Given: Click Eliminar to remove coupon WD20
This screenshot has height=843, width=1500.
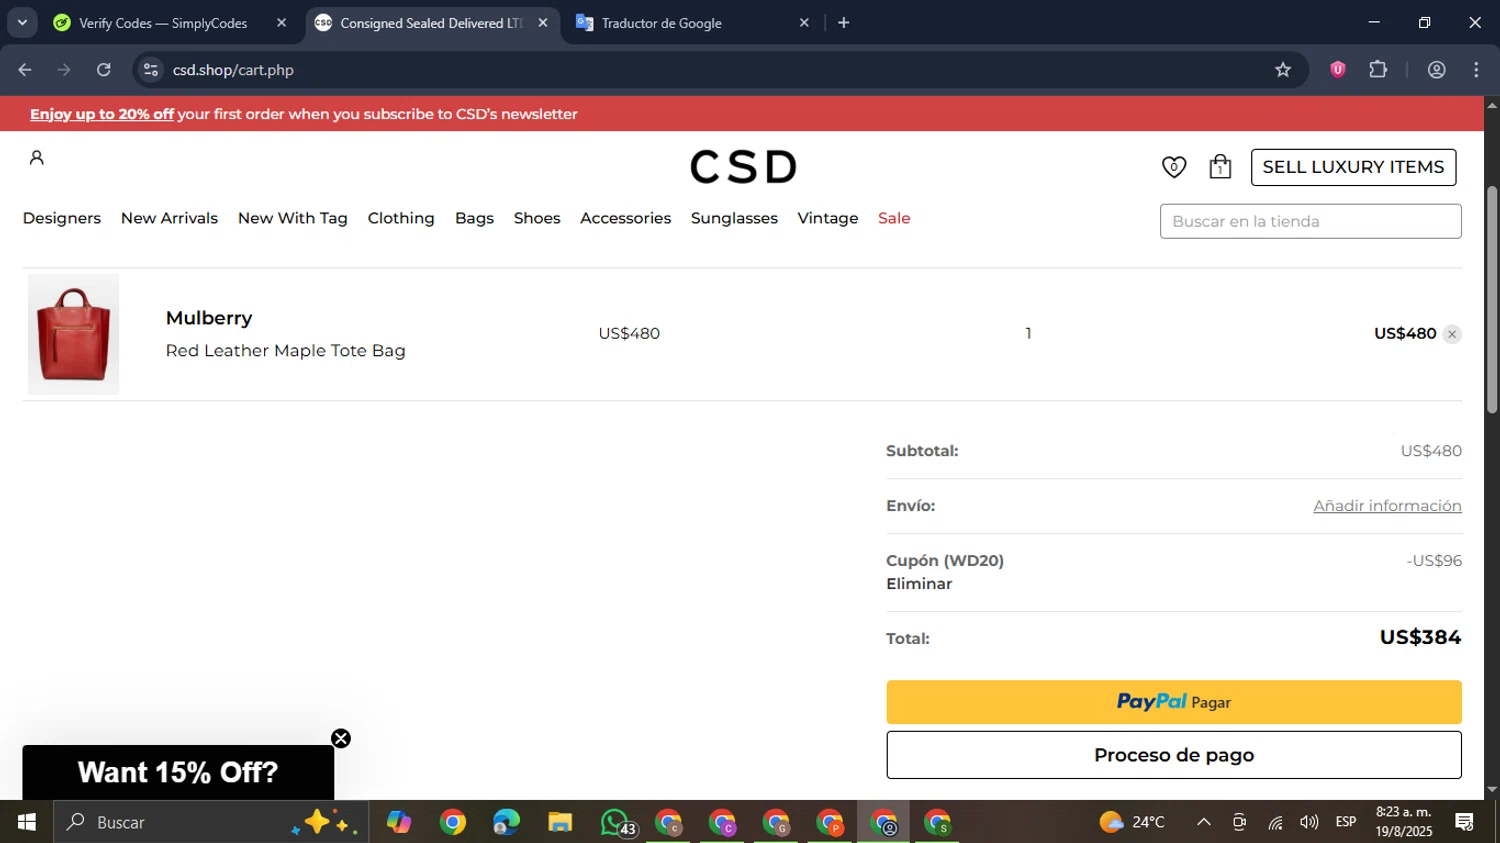Looking at the screenshot, I should (x=919, y=584).
